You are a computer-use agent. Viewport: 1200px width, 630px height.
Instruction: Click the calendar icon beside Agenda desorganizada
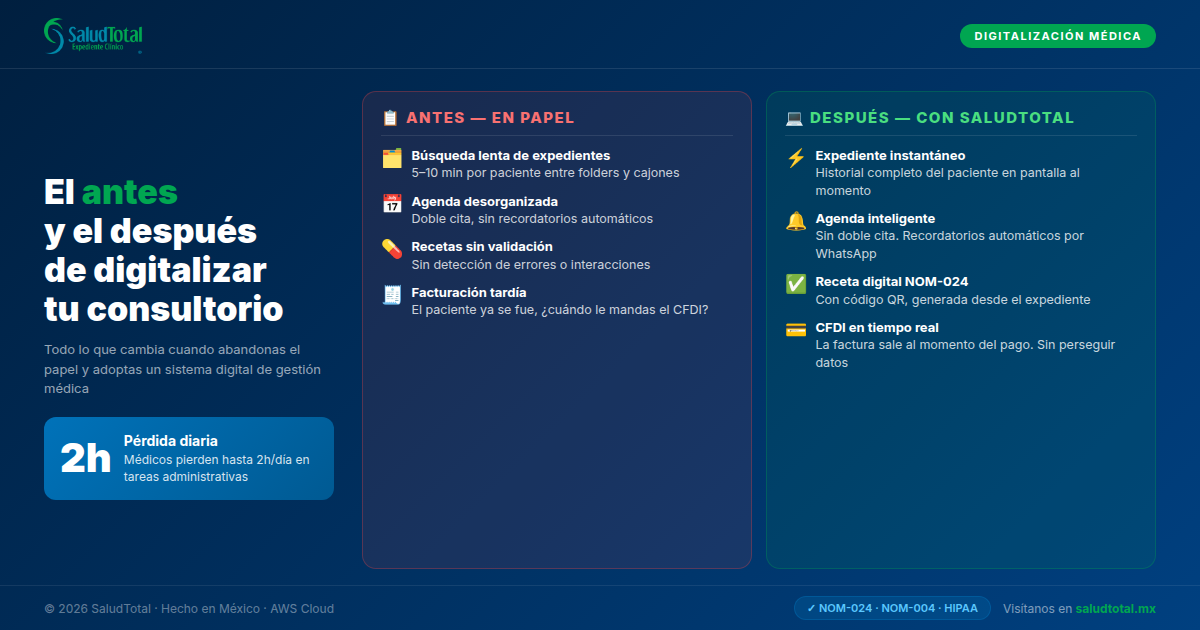391,205
